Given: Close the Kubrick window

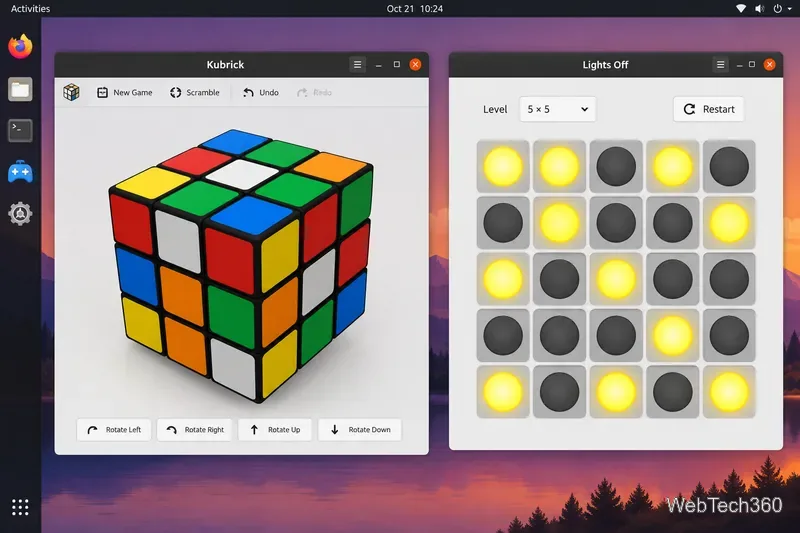Looking at the screenshot, I should (x=415, y=64).
